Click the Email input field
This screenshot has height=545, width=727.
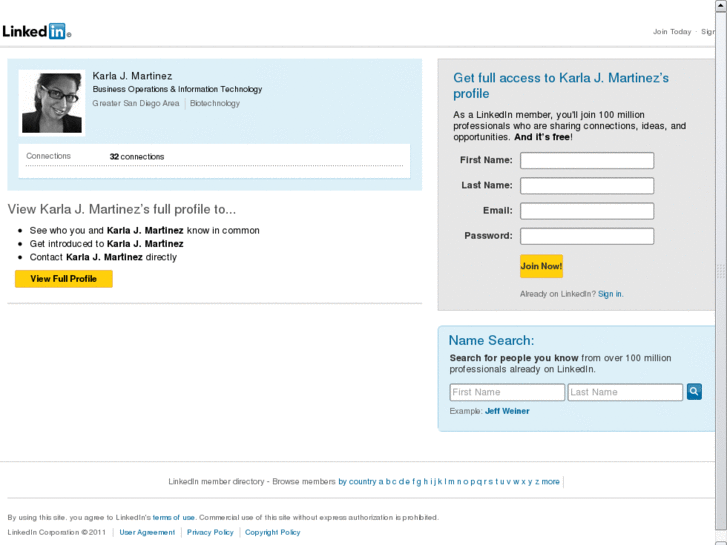587,211
